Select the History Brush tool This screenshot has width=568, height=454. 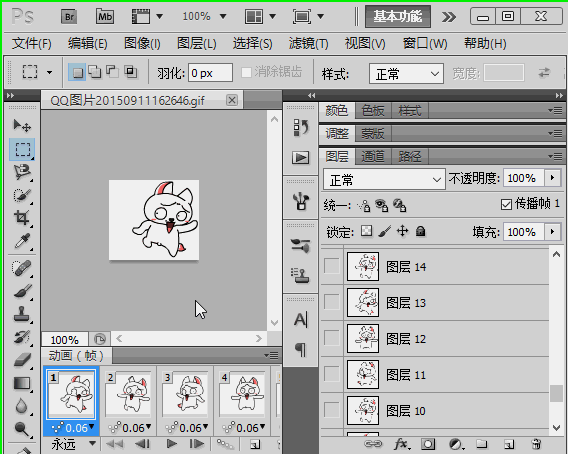click(x=22, y=337)
